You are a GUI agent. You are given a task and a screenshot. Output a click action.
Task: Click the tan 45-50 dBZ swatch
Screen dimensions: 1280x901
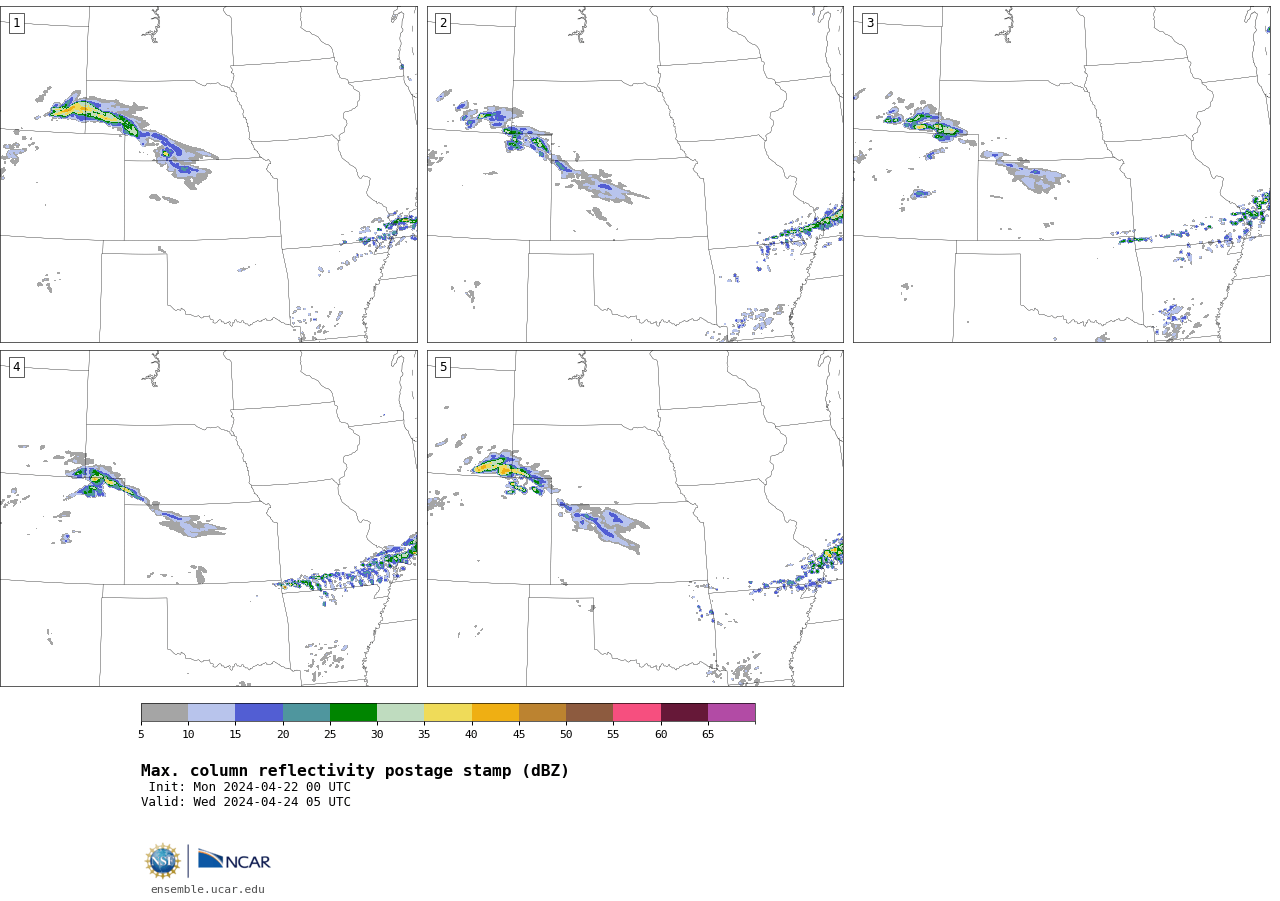coord(542,712)
